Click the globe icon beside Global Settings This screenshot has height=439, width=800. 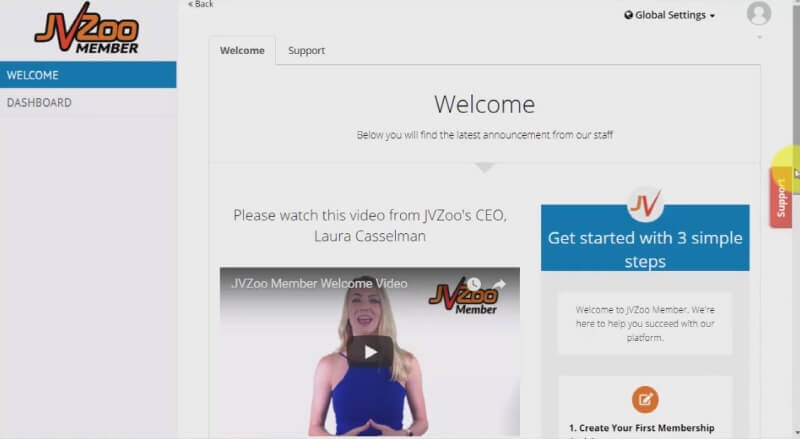[629, 15]
